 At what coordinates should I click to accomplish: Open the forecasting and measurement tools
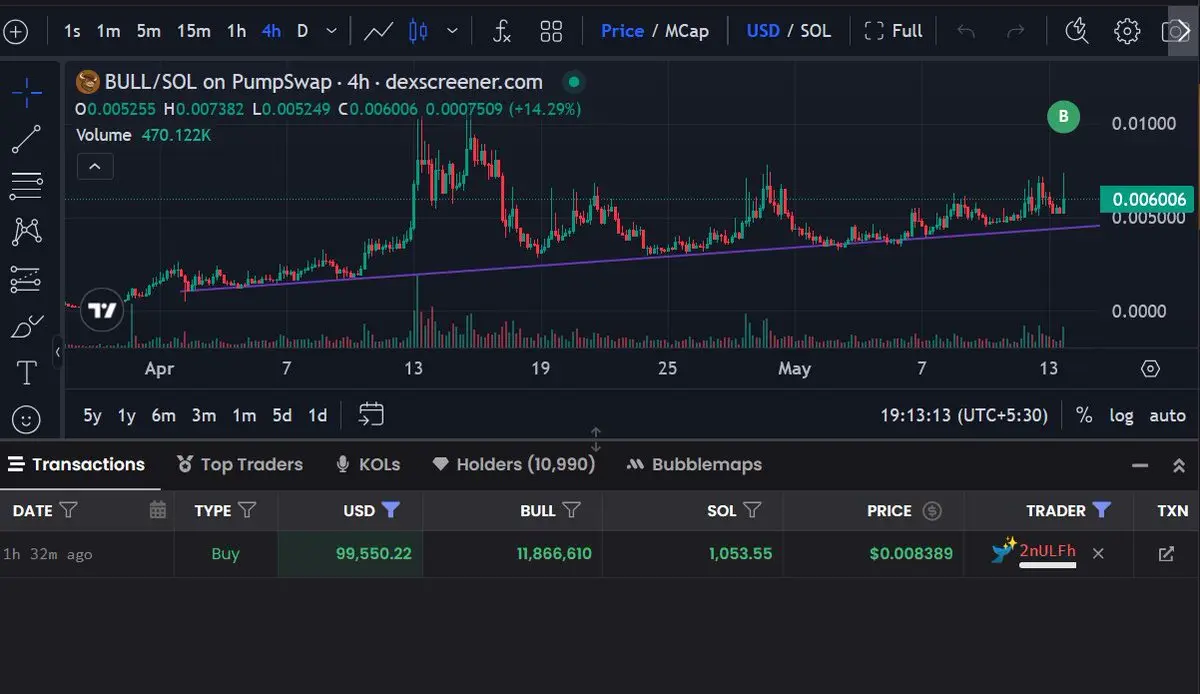[27, 279]
